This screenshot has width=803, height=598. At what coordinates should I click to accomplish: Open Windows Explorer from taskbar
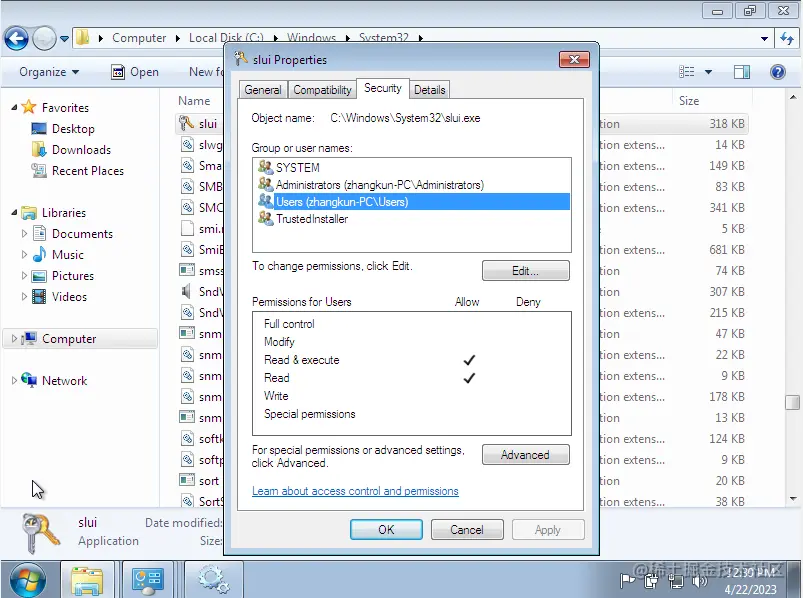pos(87,581)
